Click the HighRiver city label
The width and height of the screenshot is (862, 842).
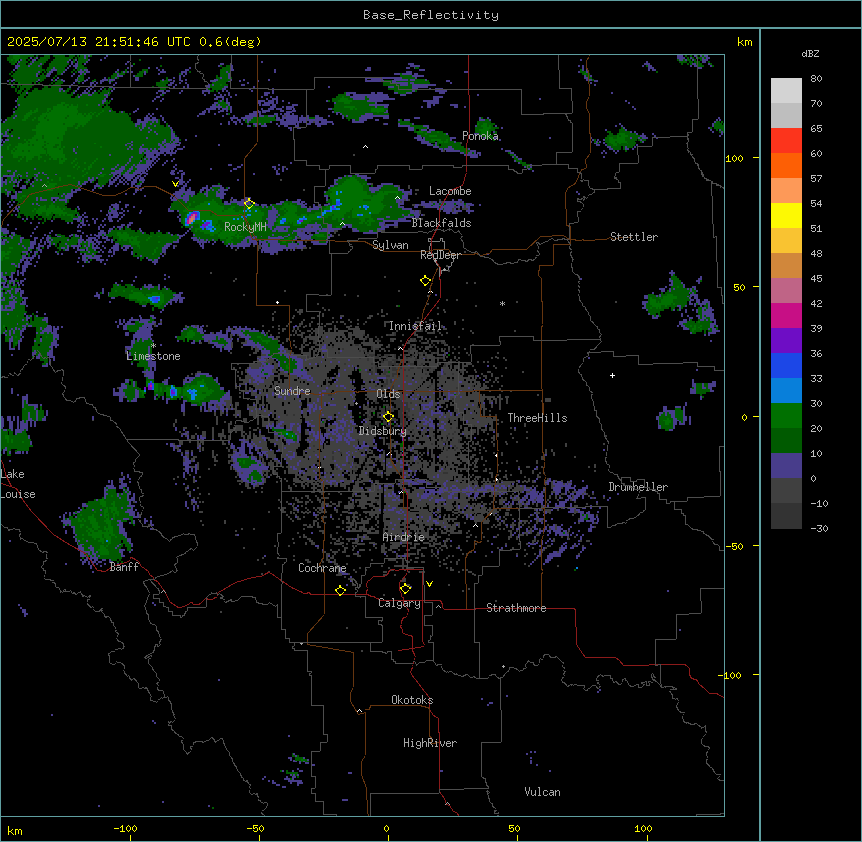(x=430, y=743)
